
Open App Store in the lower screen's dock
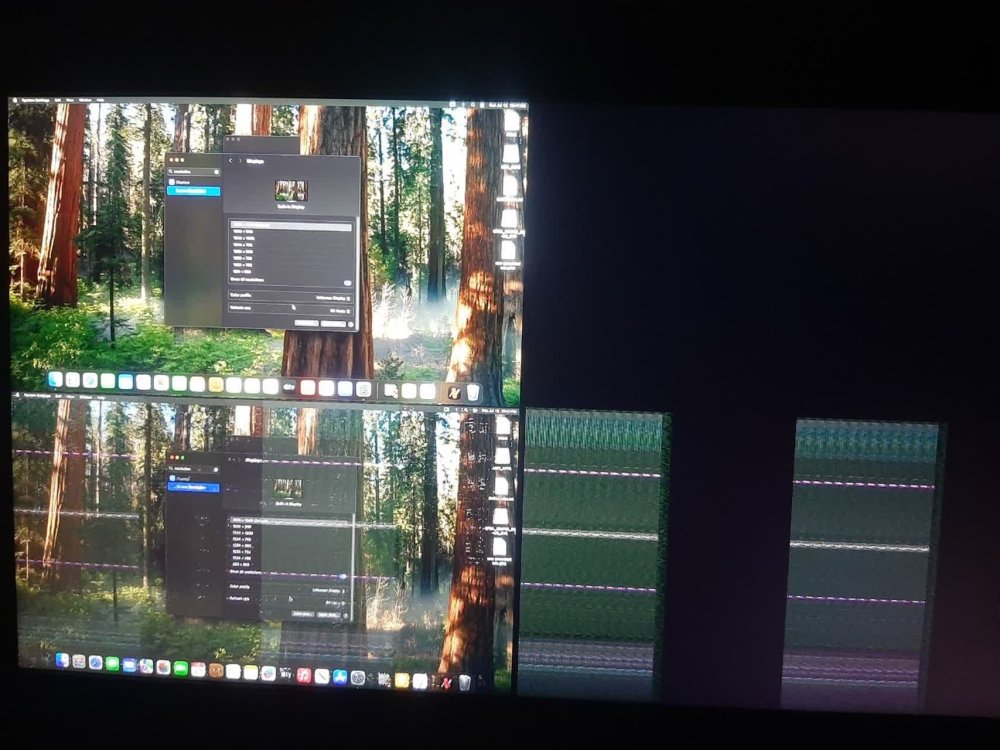click(340, 677)
